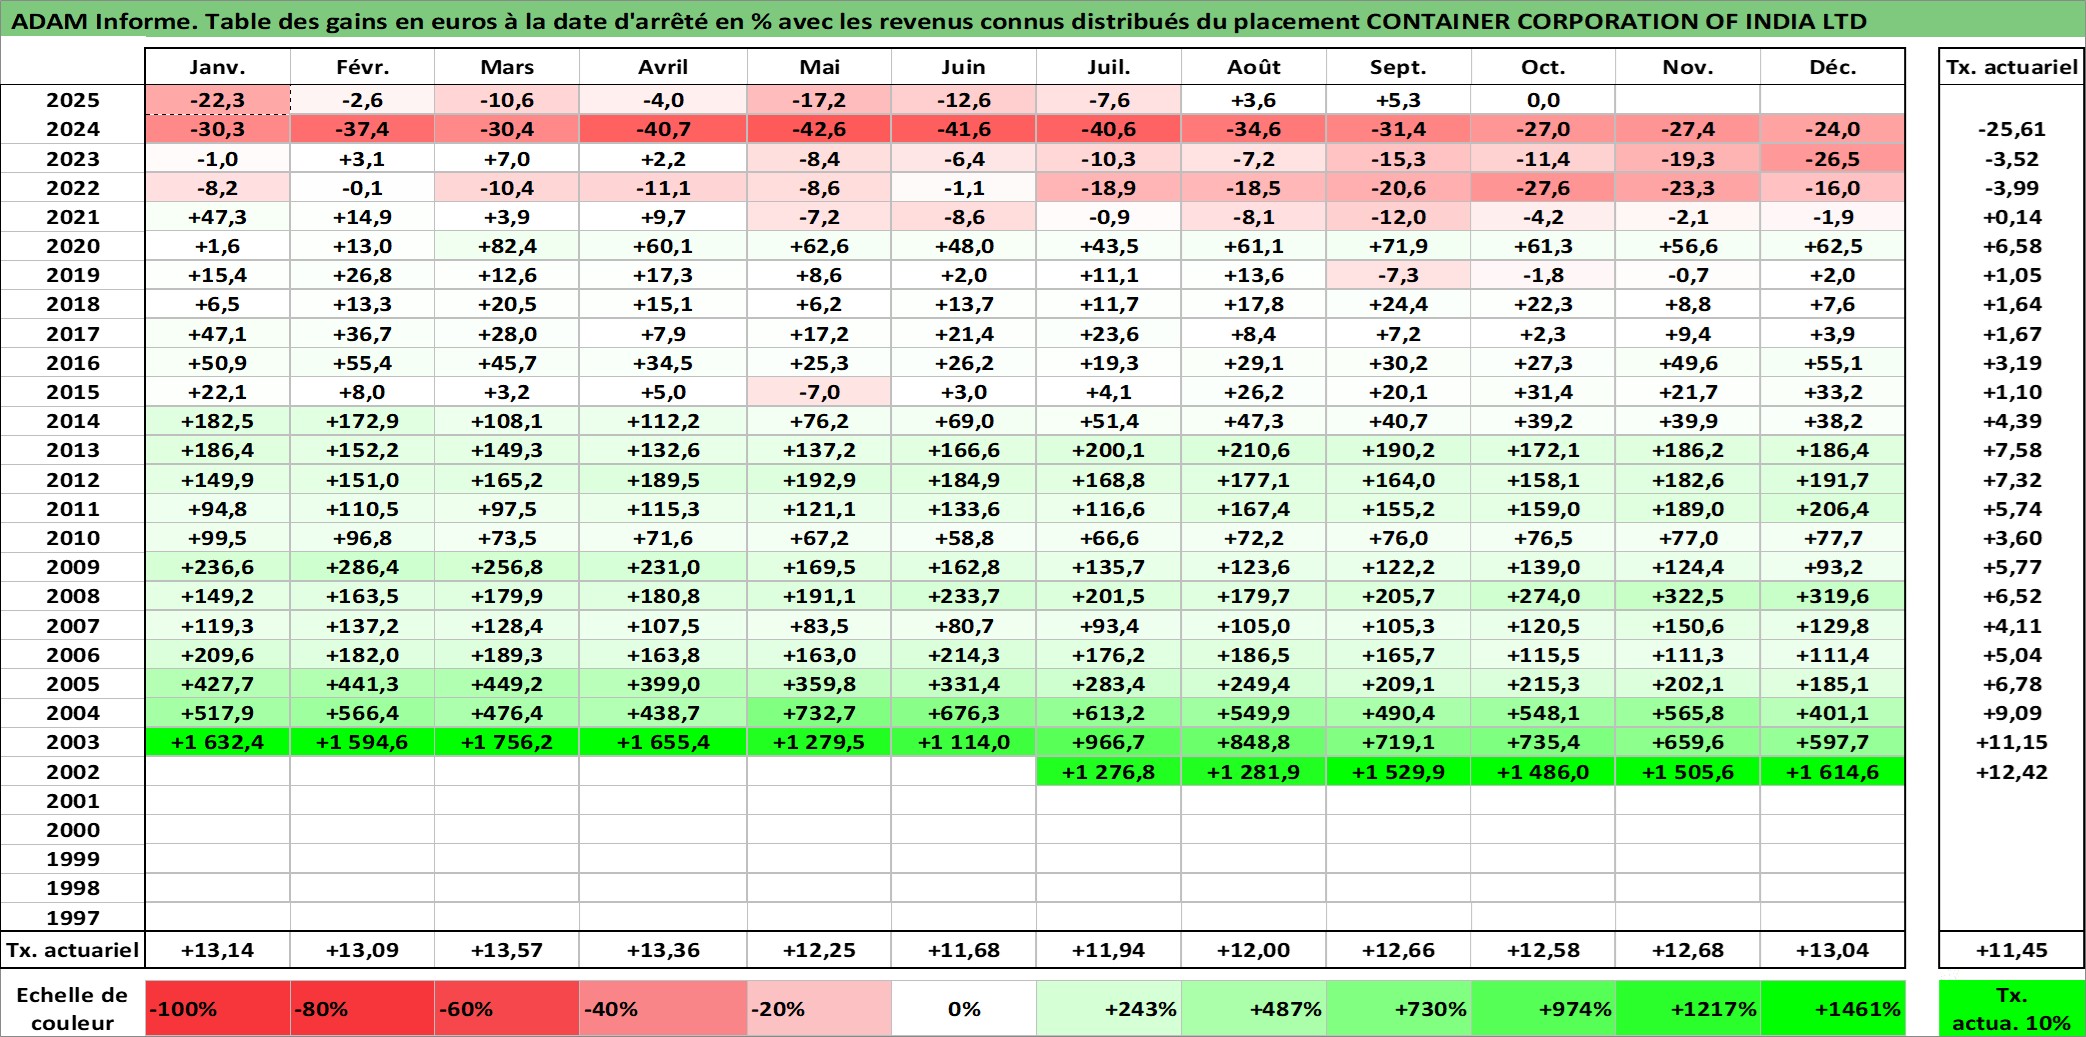
Task: Click the Mars column actuarial total '+13,57'
Action: pyautogui.click(x=507, y=950)
